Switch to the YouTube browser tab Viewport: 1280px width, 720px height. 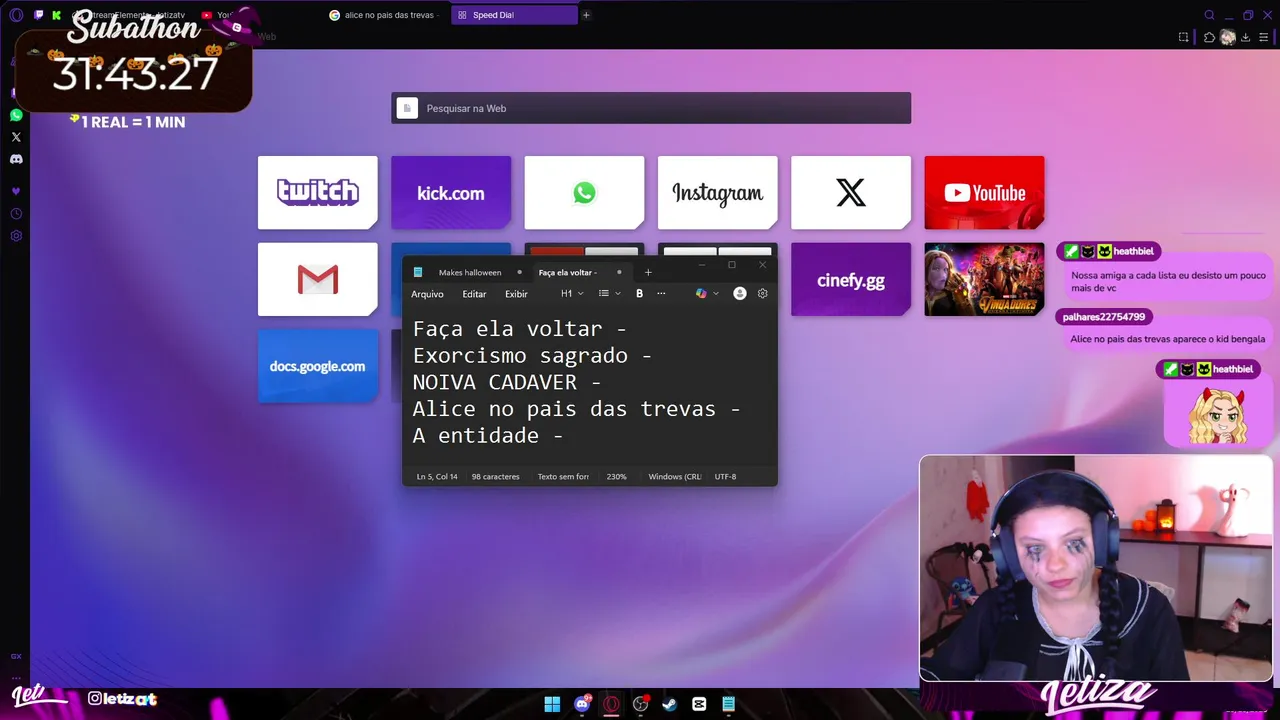tap(218, 15)
